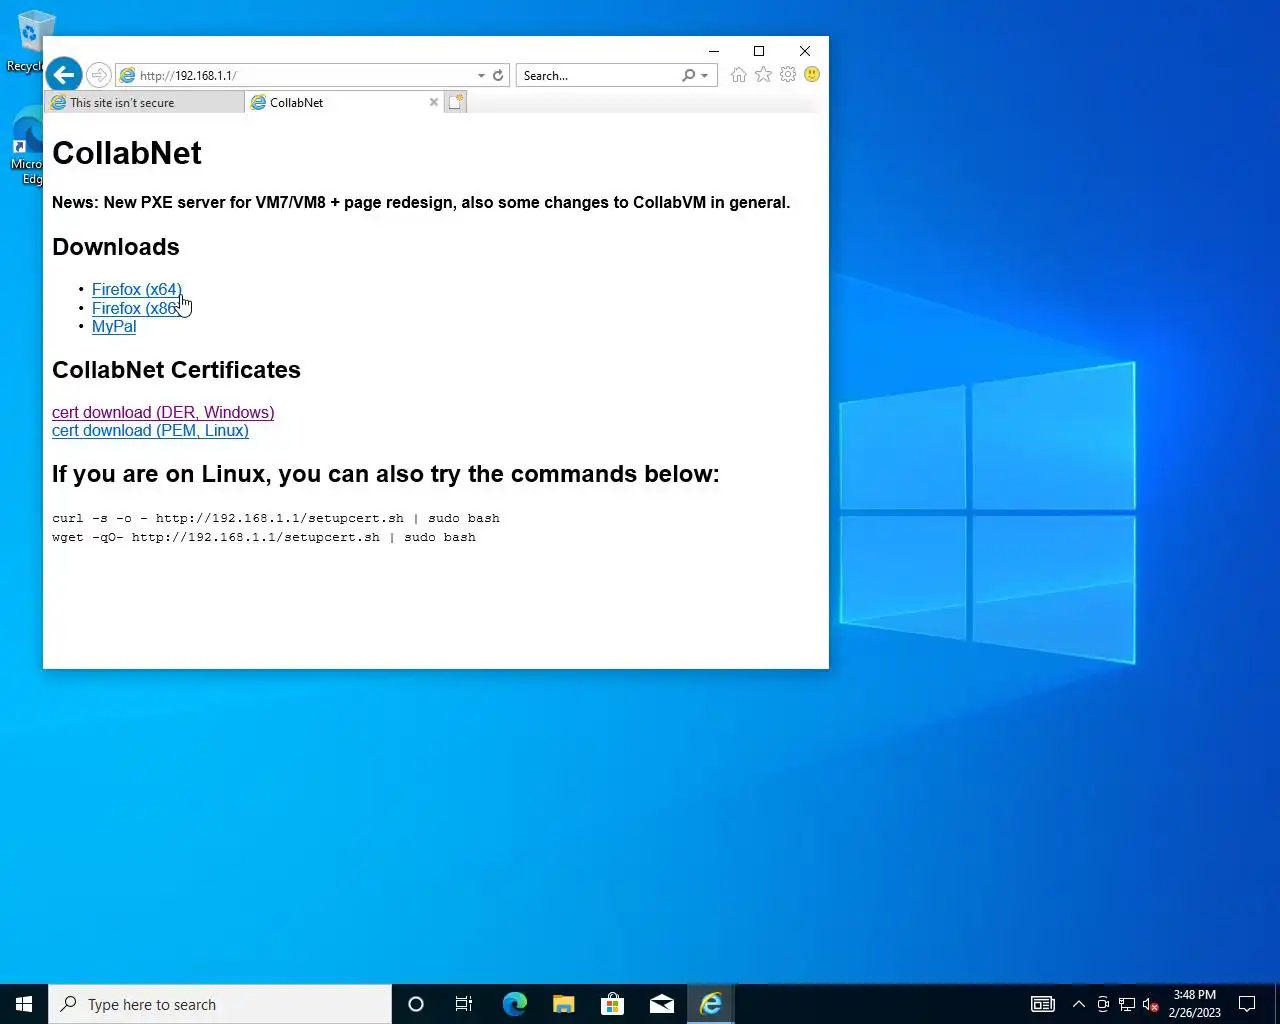Go to the Home page icon
The image size is (1280, 1024).
tap(738, 75)
